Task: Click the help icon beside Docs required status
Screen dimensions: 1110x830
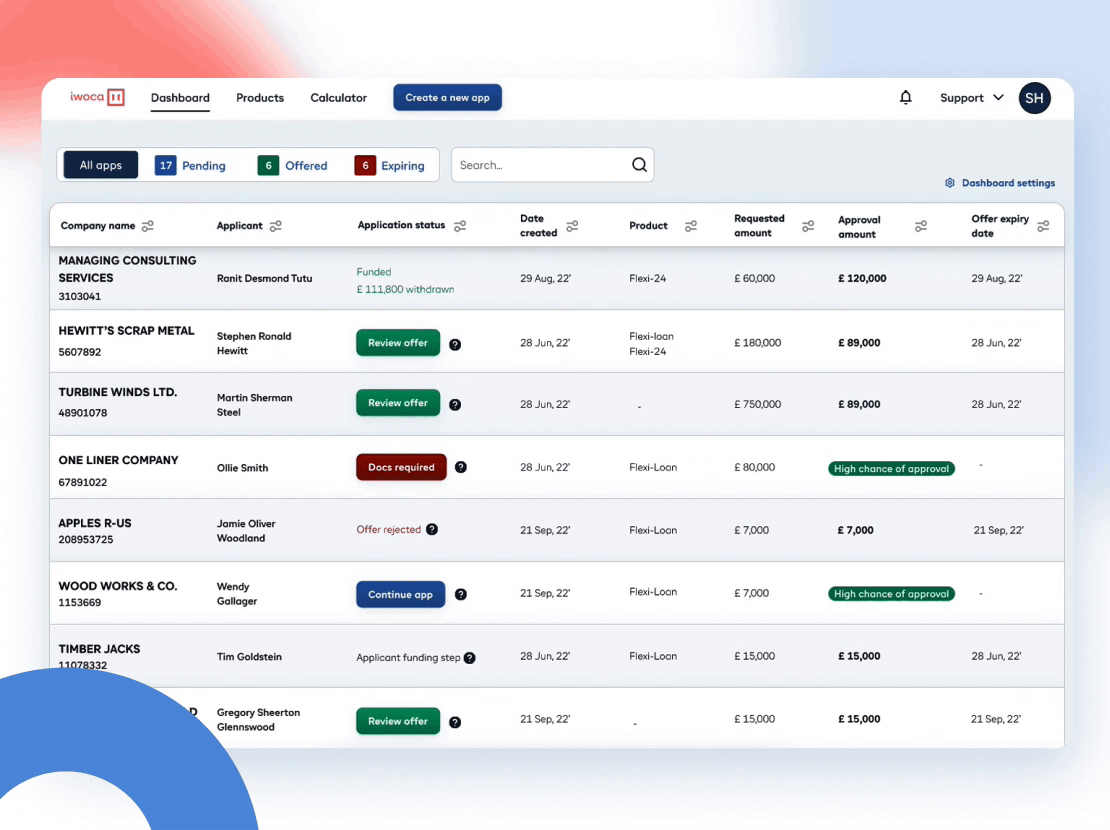Action: pos(461,466)
